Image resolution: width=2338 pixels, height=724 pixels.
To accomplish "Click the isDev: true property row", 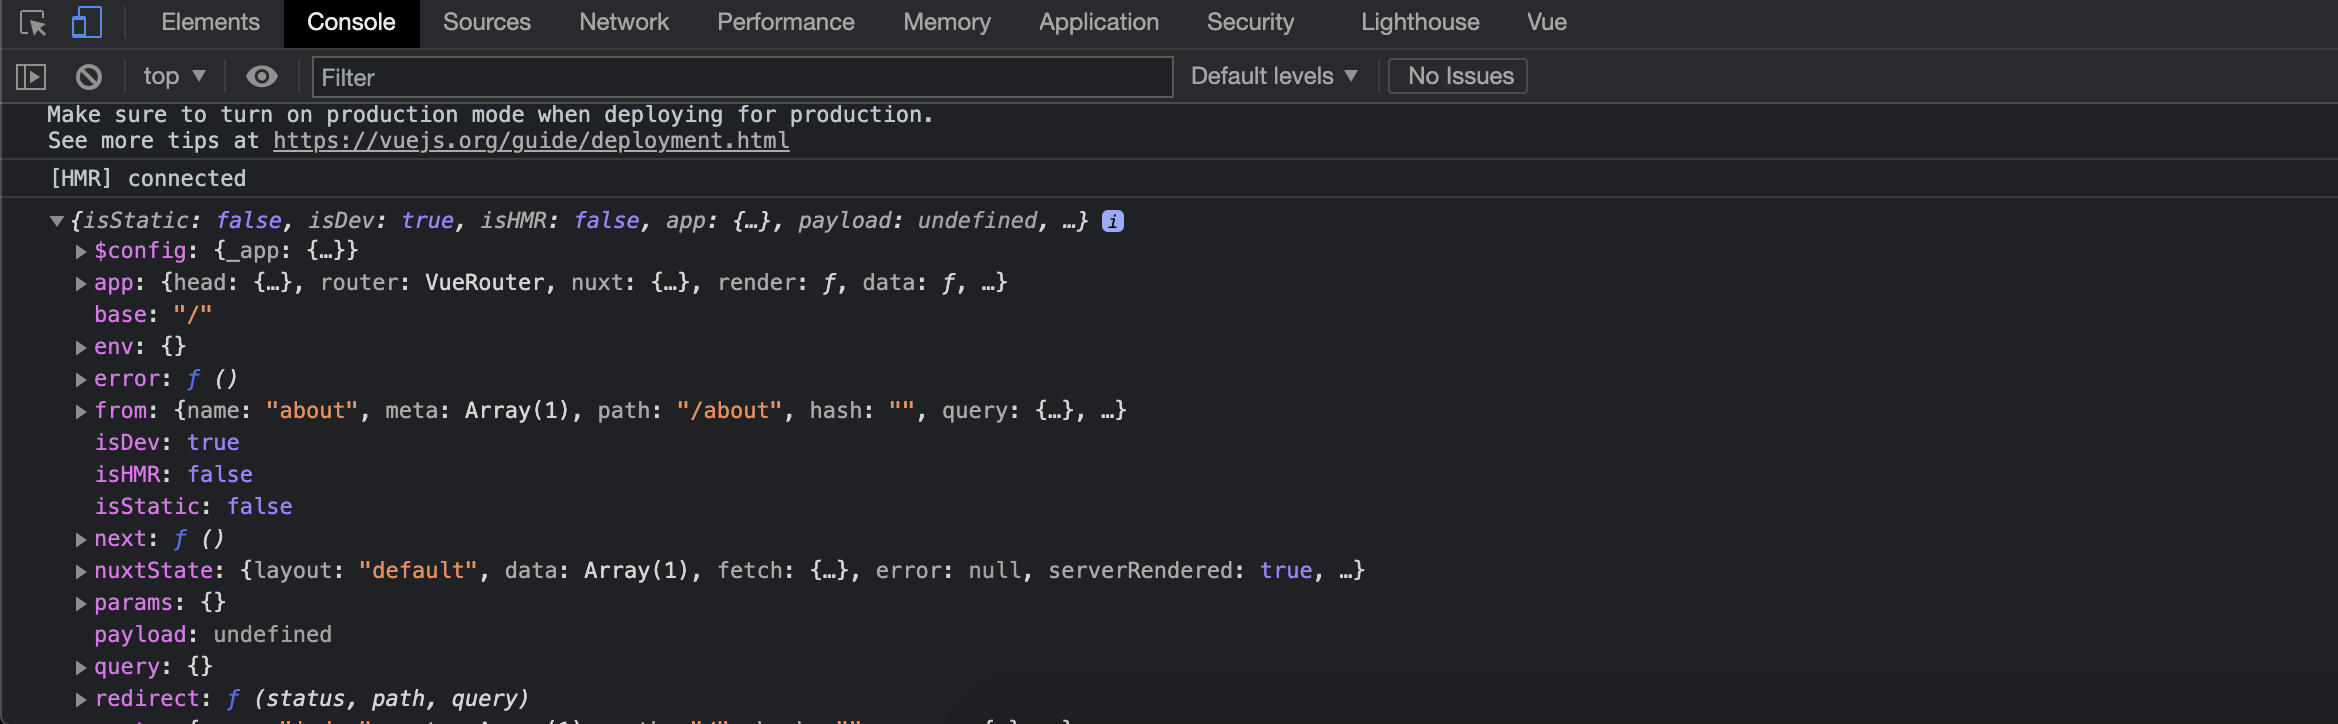I will click(167, 443).
